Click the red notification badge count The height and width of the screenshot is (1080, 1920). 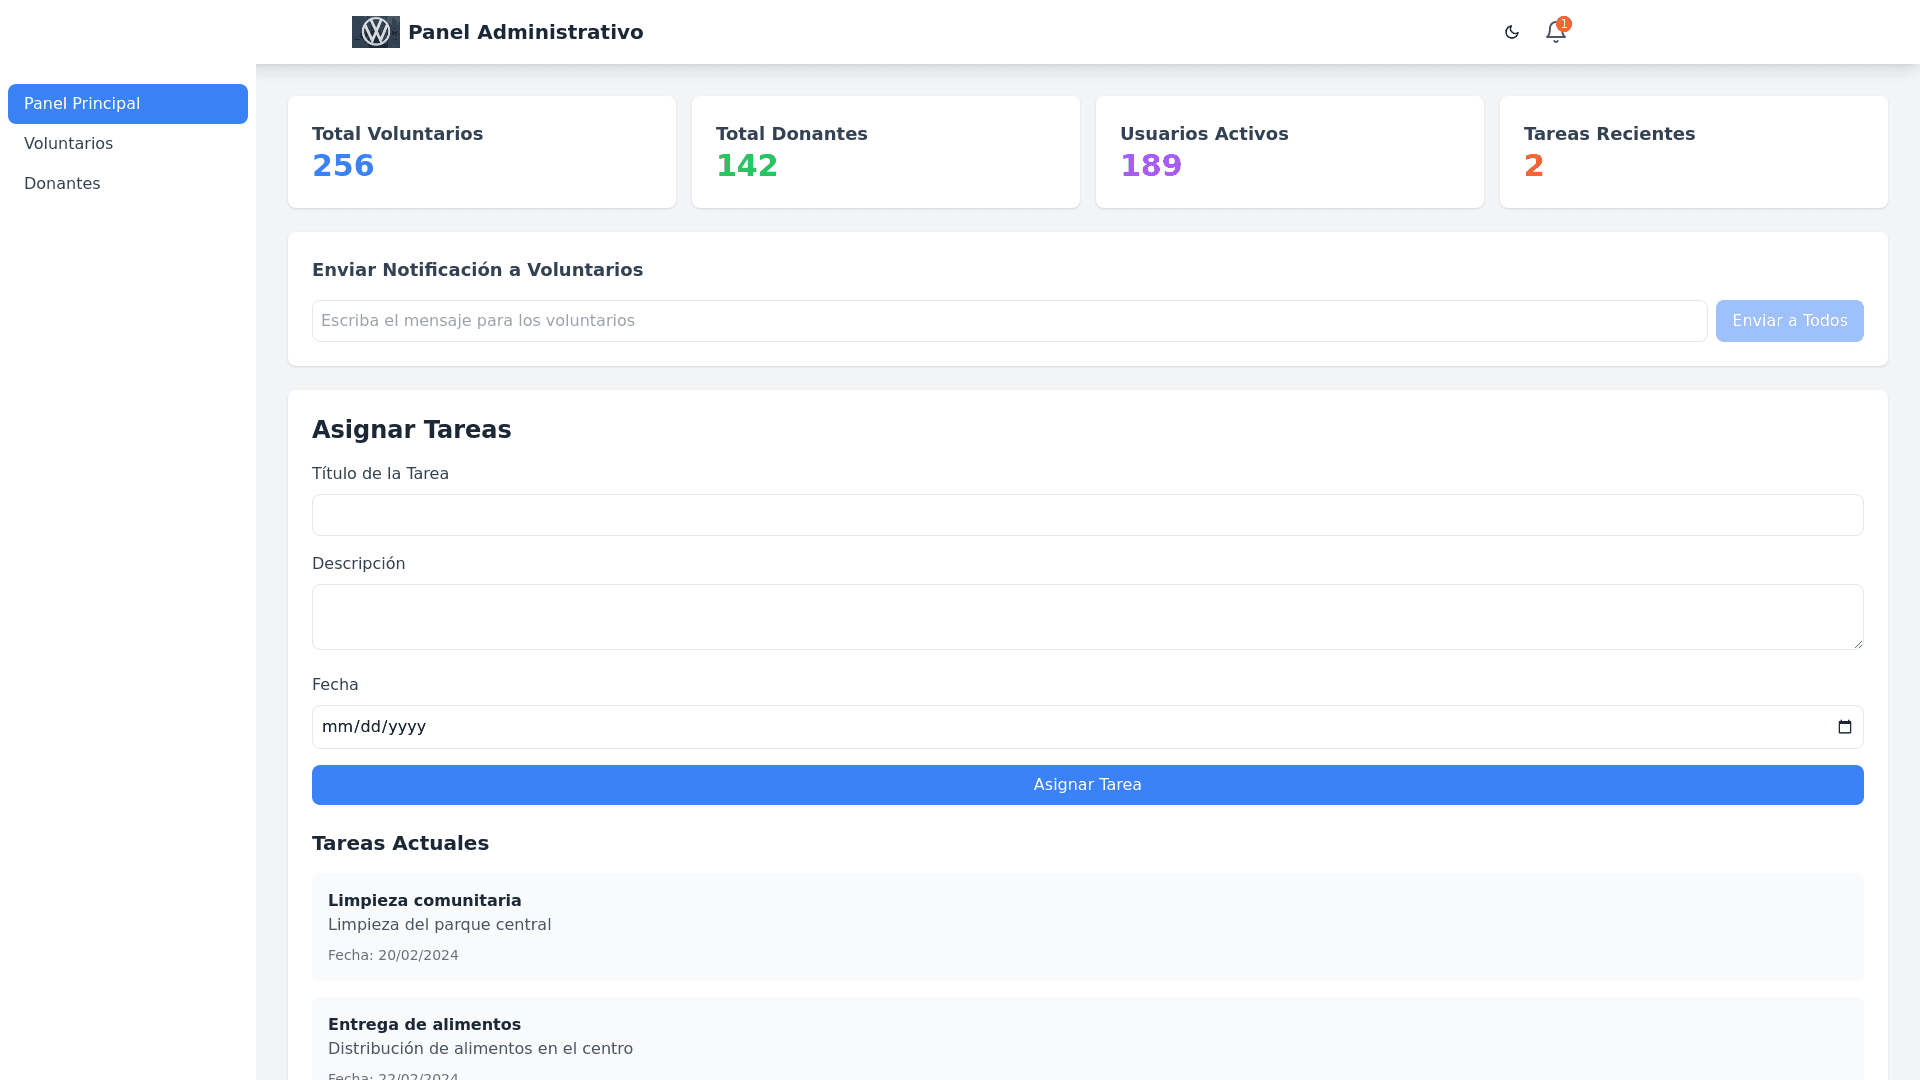click(1564, 23)
